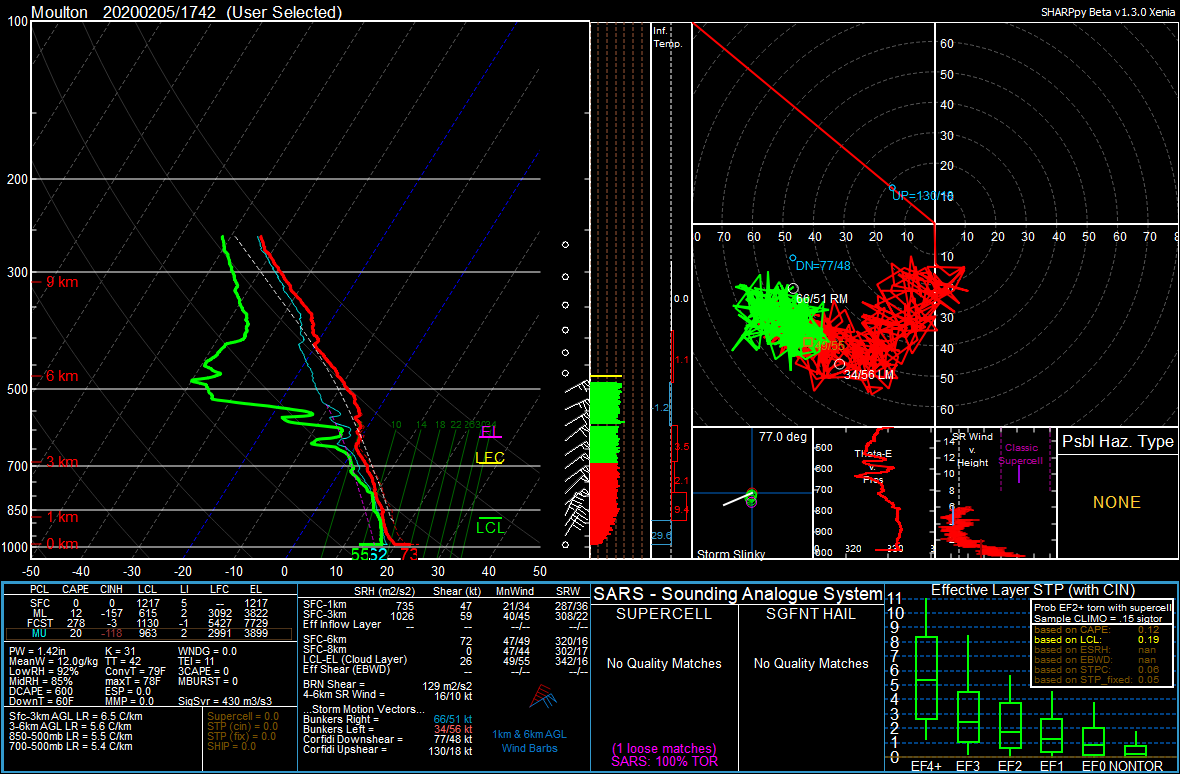Click the magenta EL marker on the Skew-T
This screenshot has height=774, width=1180.
click(x=490, y=432)
